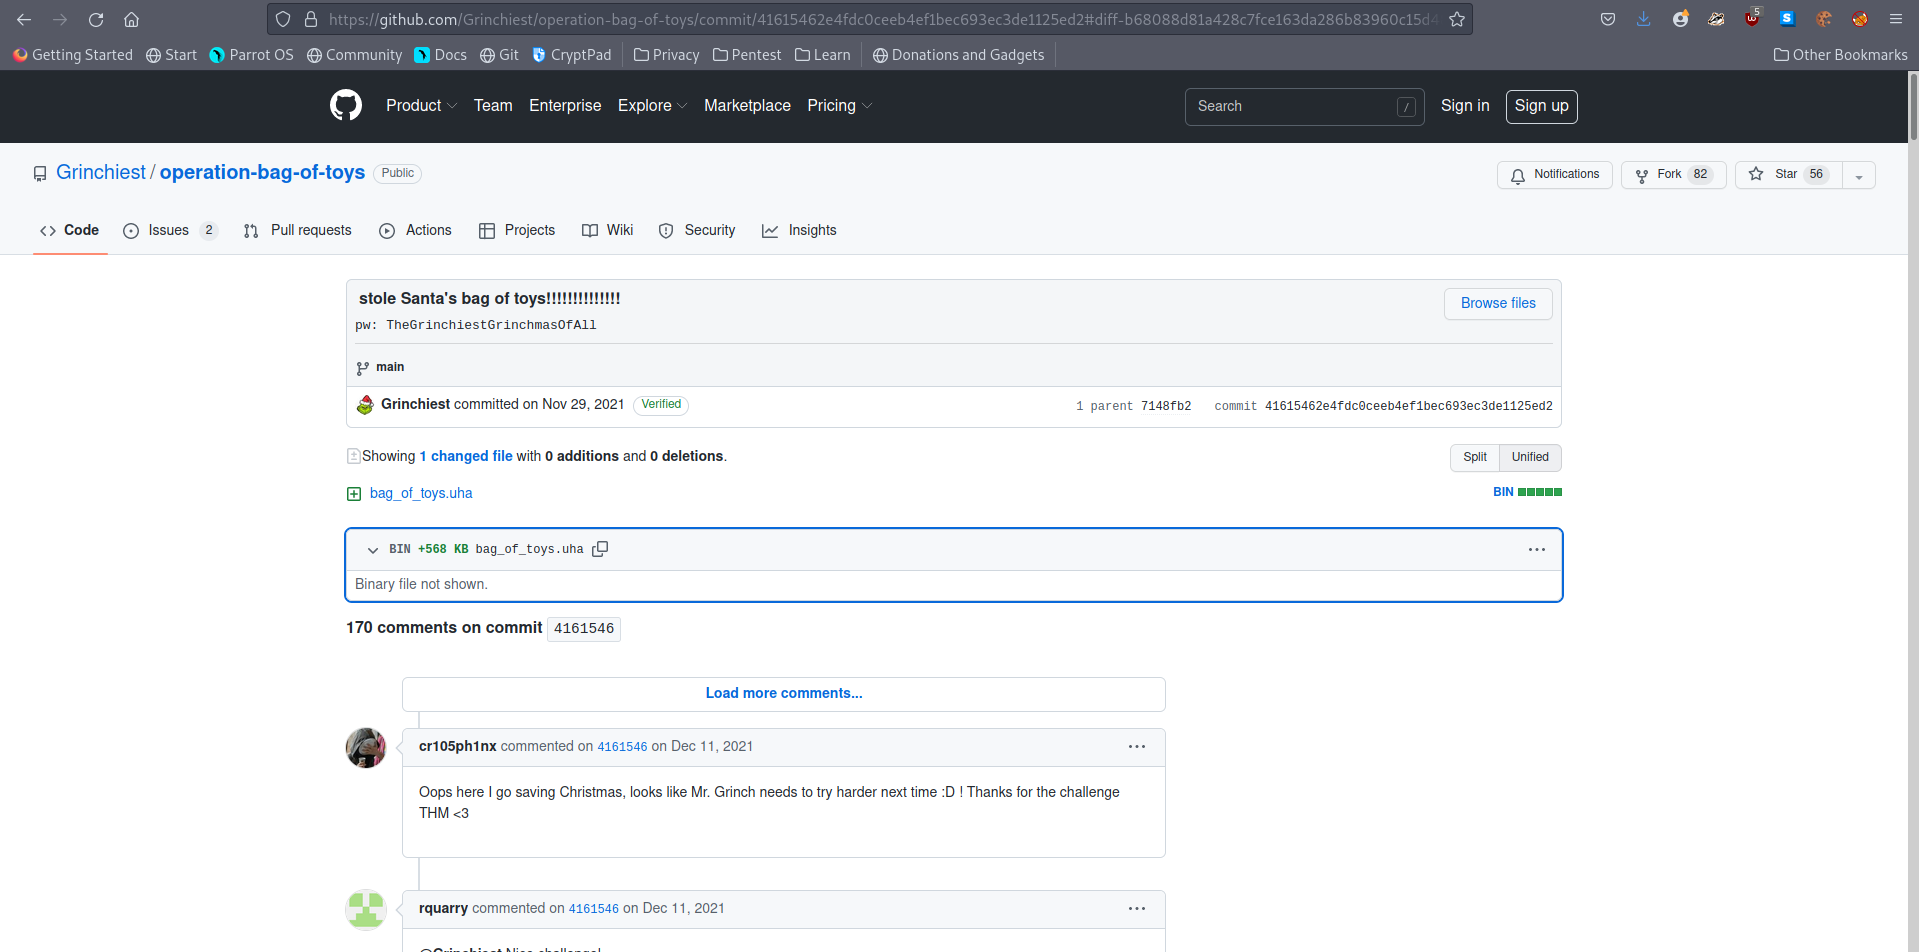Image resolution: width=1919 pixels, height=952 pixels.
Task: Open Firefox downloads panel
Action: coord(1643,19)
